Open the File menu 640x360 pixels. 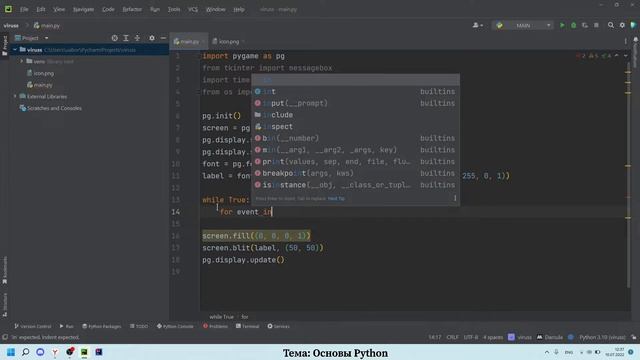[24, 9]
